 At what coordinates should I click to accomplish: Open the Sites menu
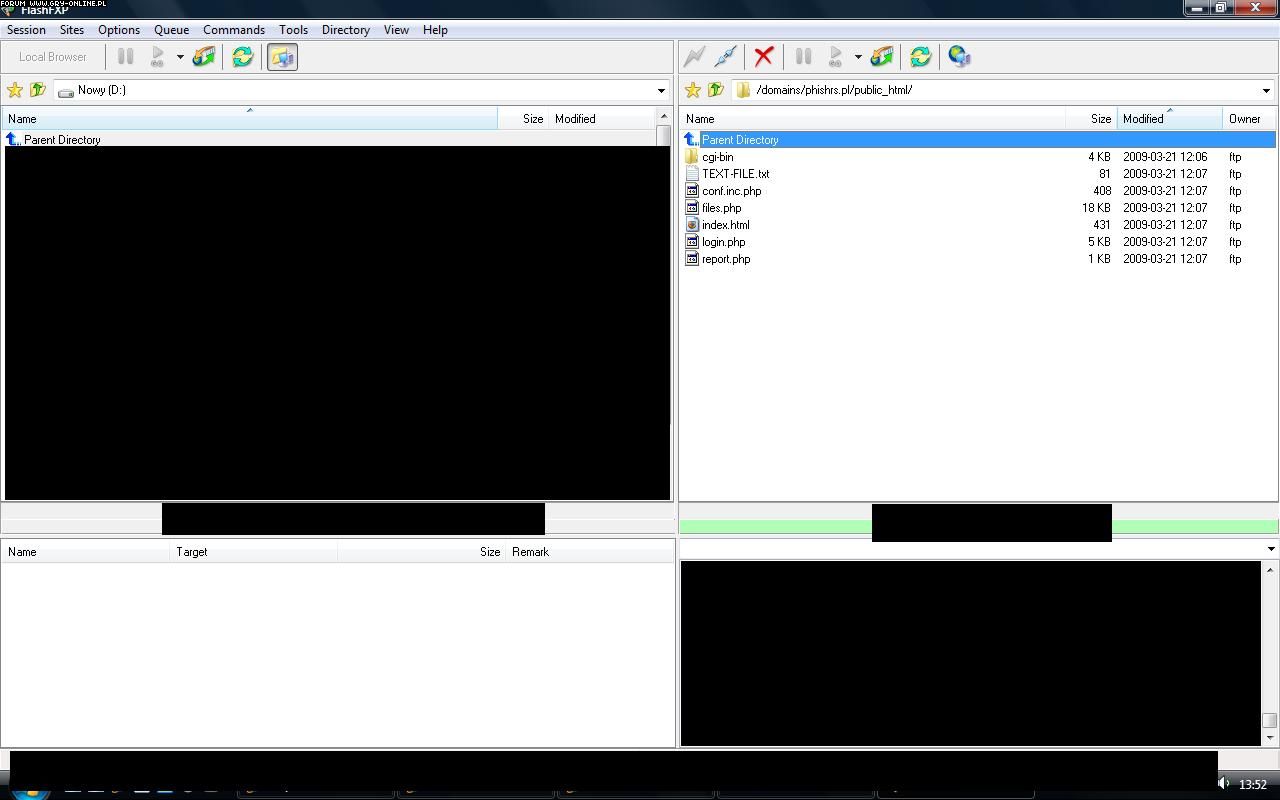(x=72, y=30)
